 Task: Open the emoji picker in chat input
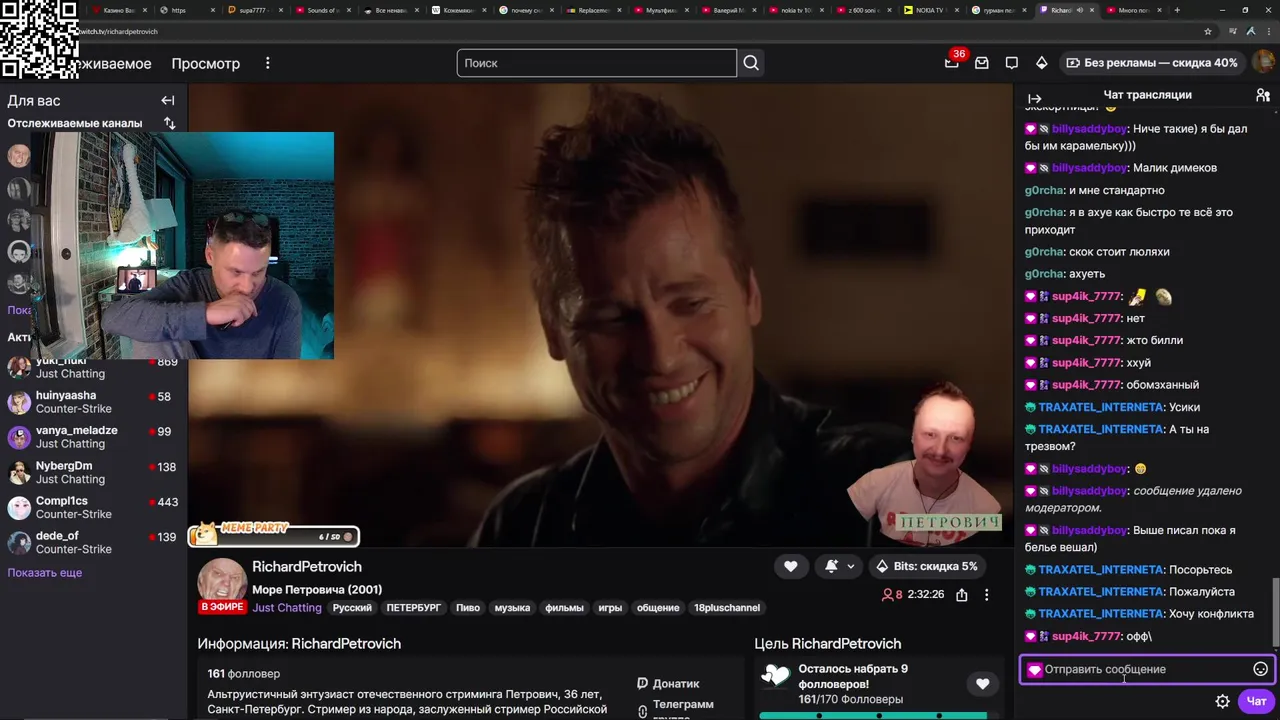pyautogui.click(x=1260, y=669)
